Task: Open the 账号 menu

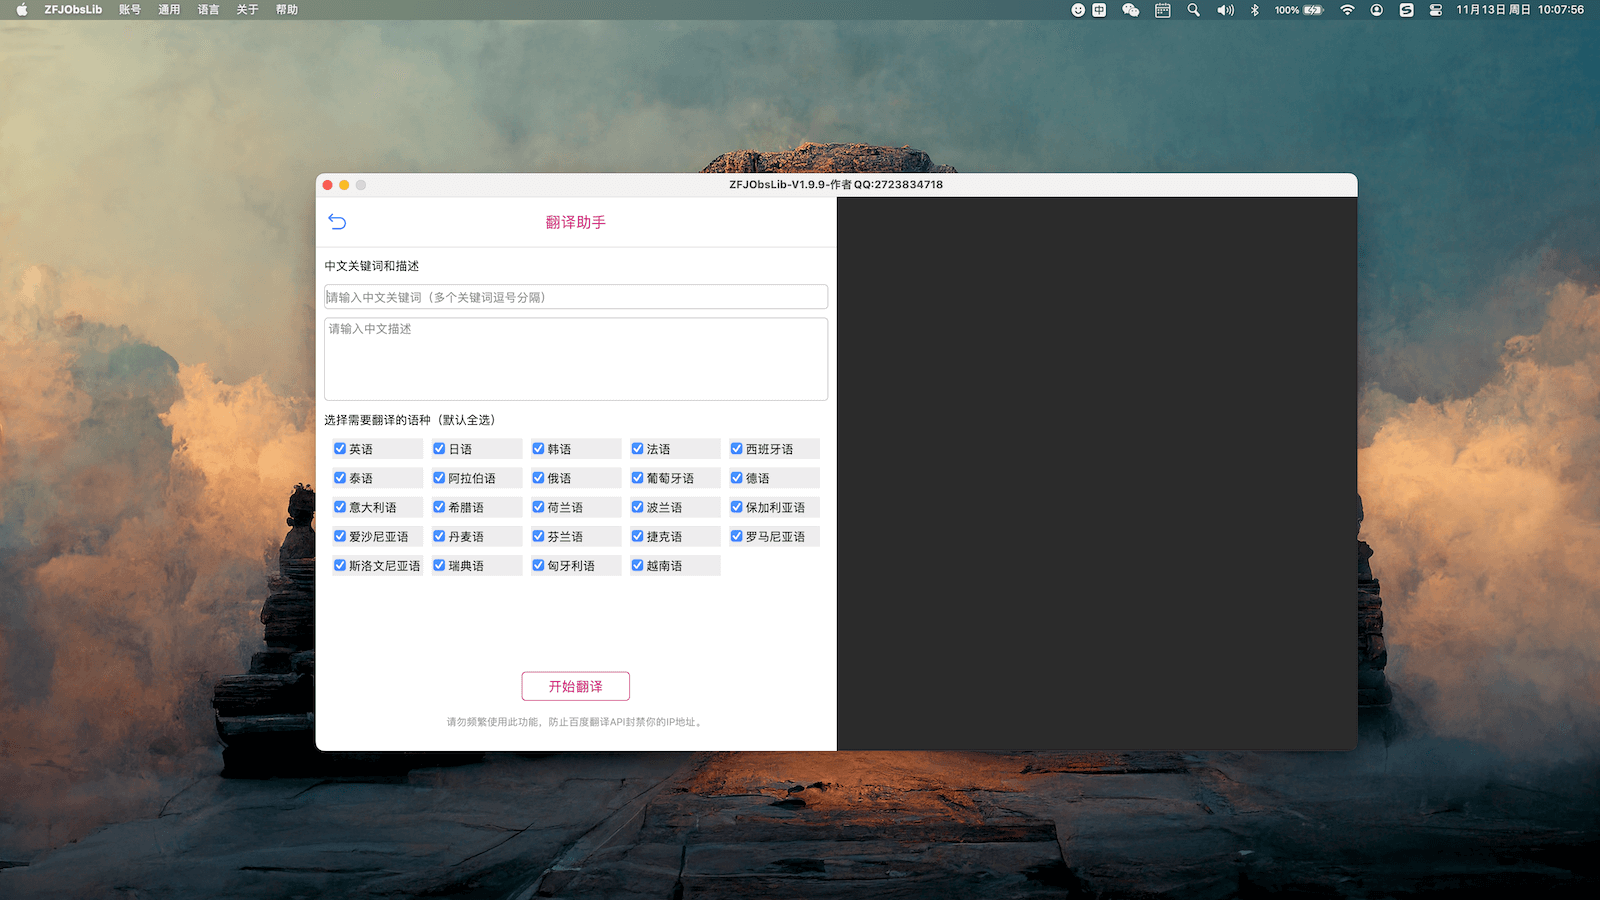Action: pyautogui.click(x=130, y=10)
